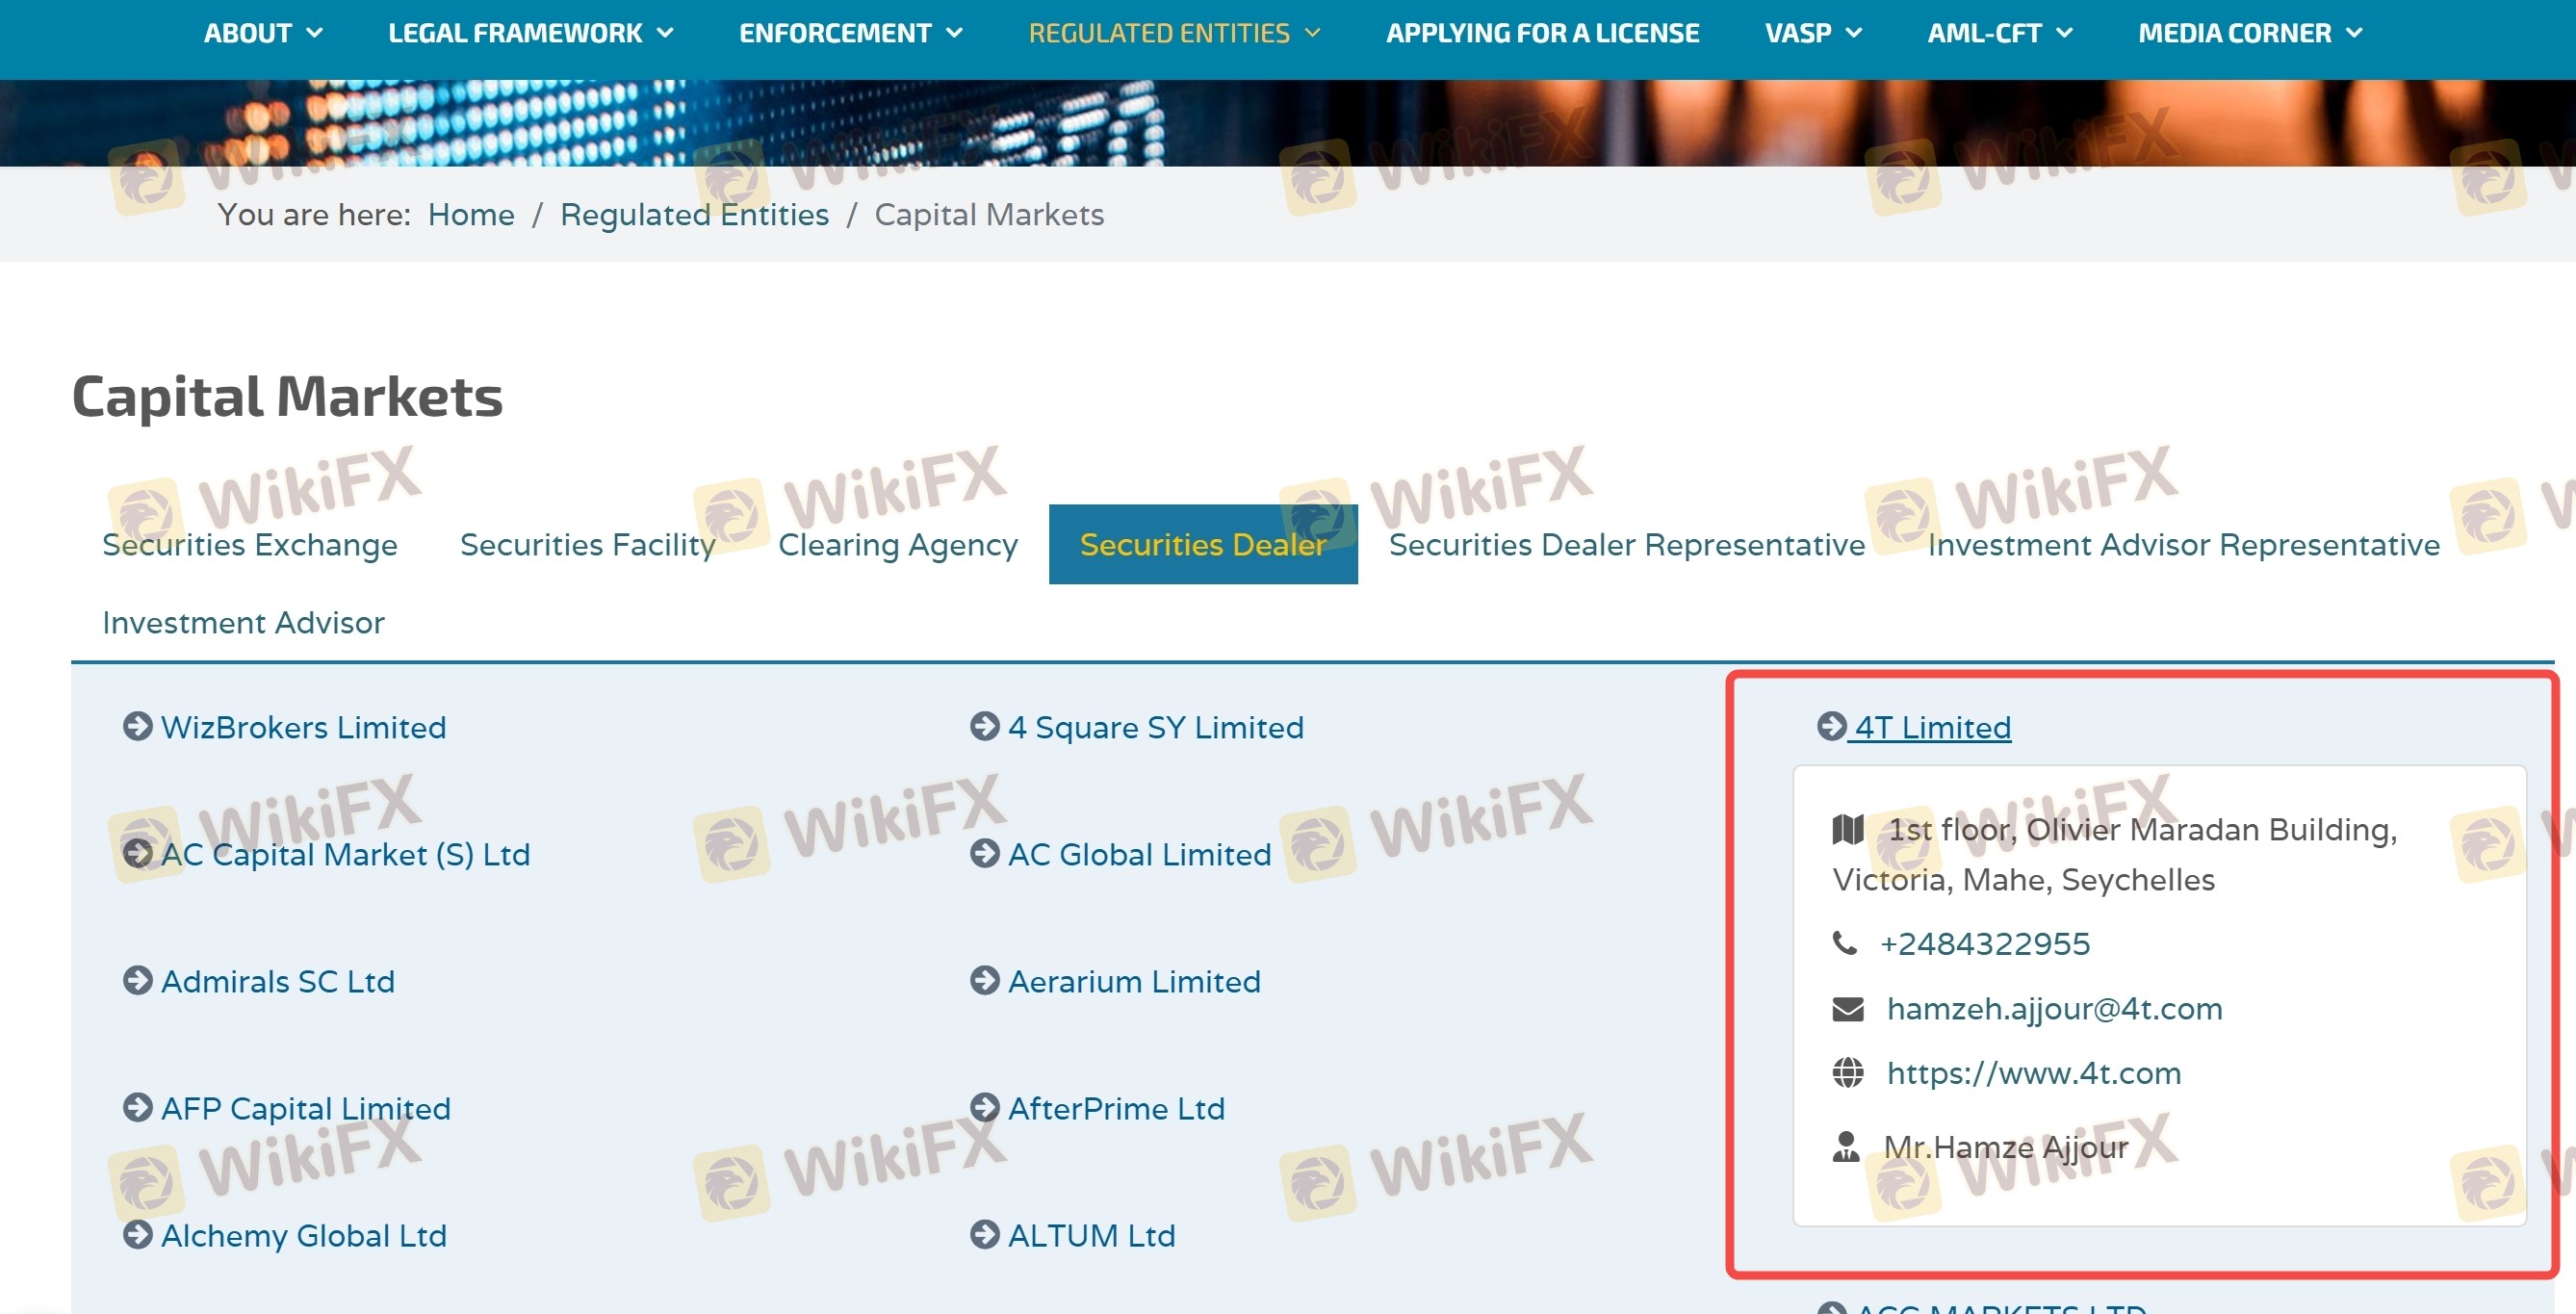
Task: Click the phone icon in 4T details
Action: (1844, 943)
